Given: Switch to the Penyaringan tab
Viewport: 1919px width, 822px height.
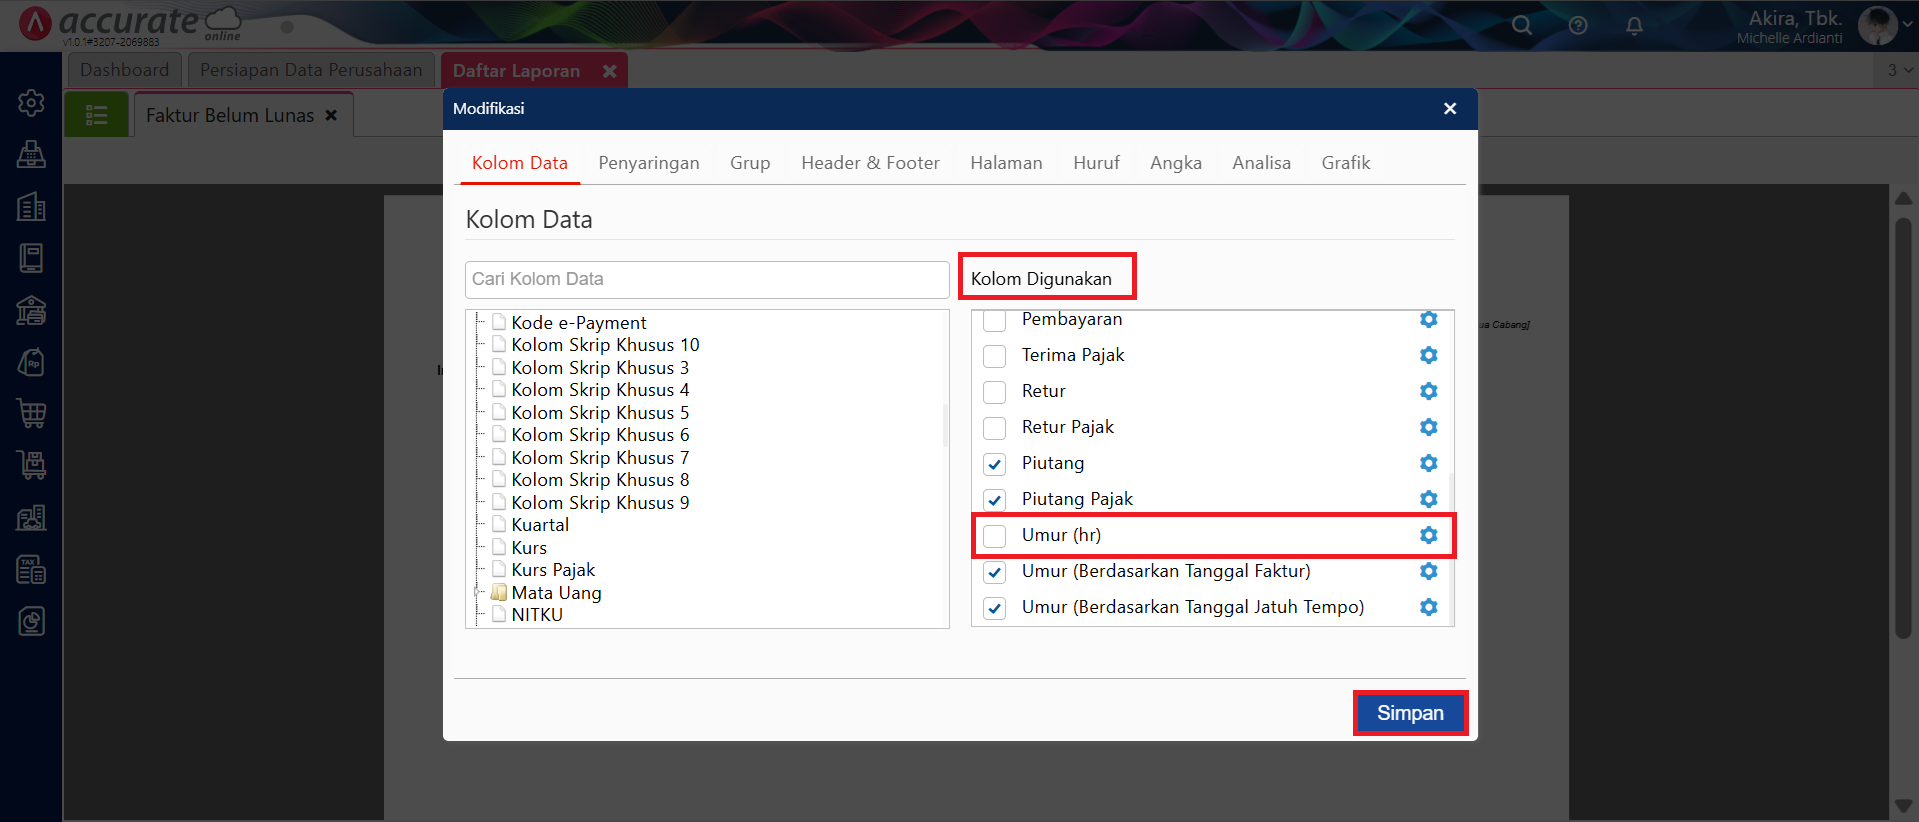Looking at the screenshot, I should [x=648, y=163].
